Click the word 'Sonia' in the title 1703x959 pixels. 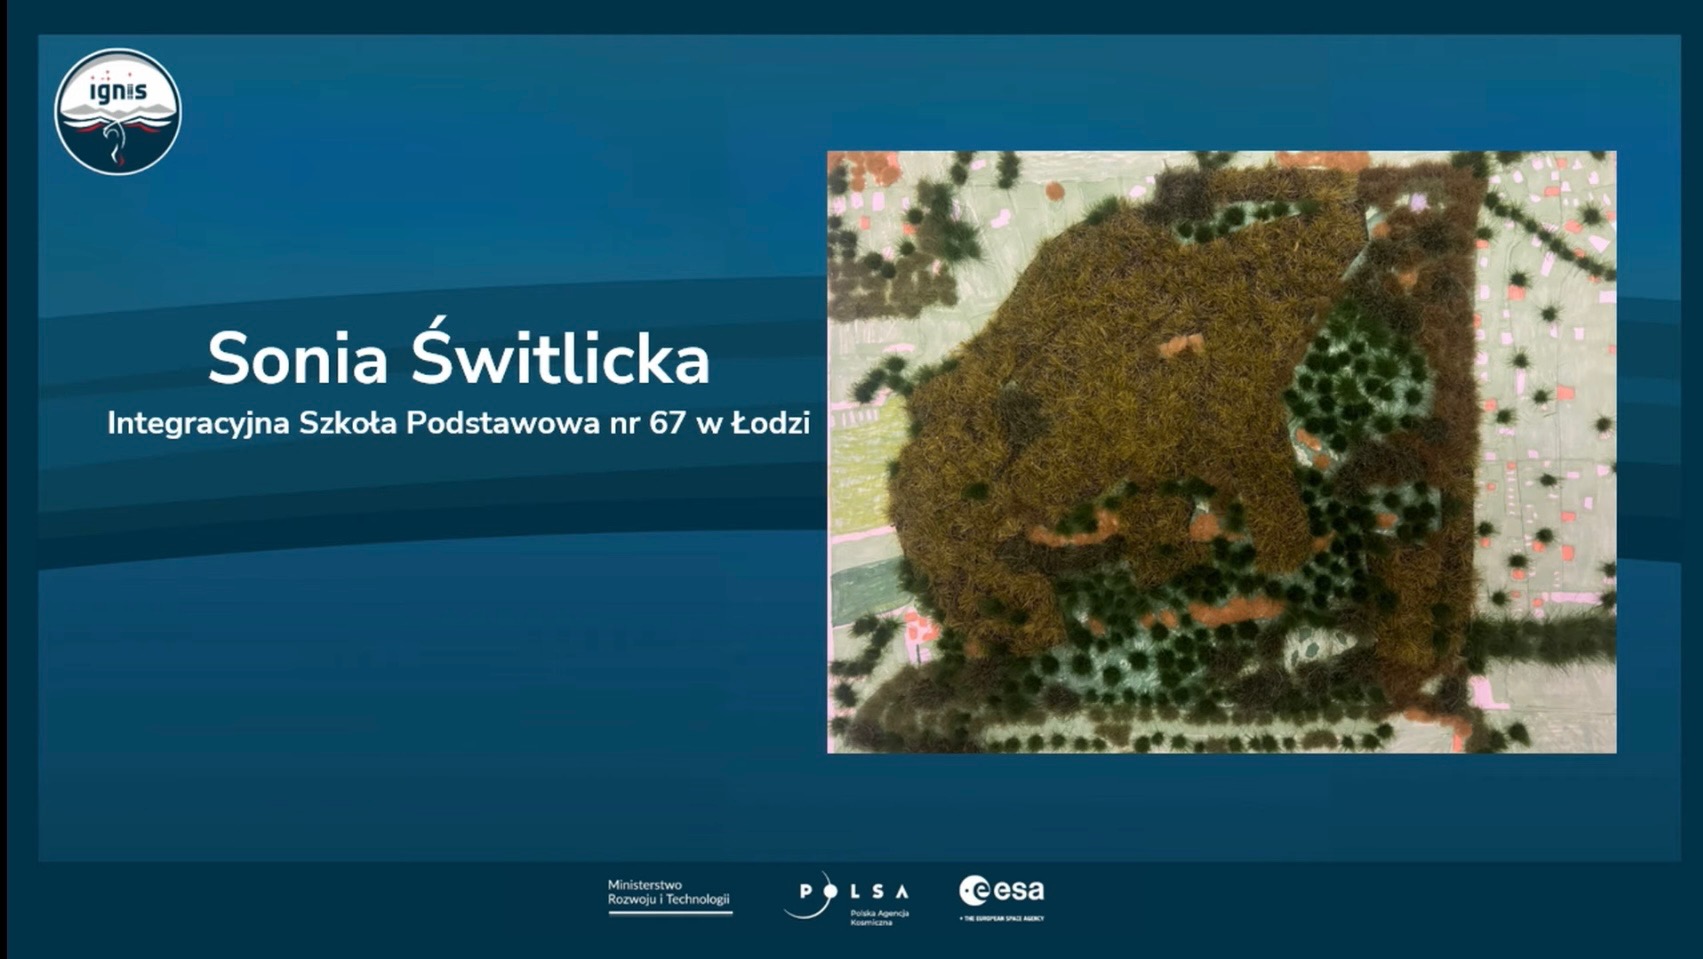point(297,360)
